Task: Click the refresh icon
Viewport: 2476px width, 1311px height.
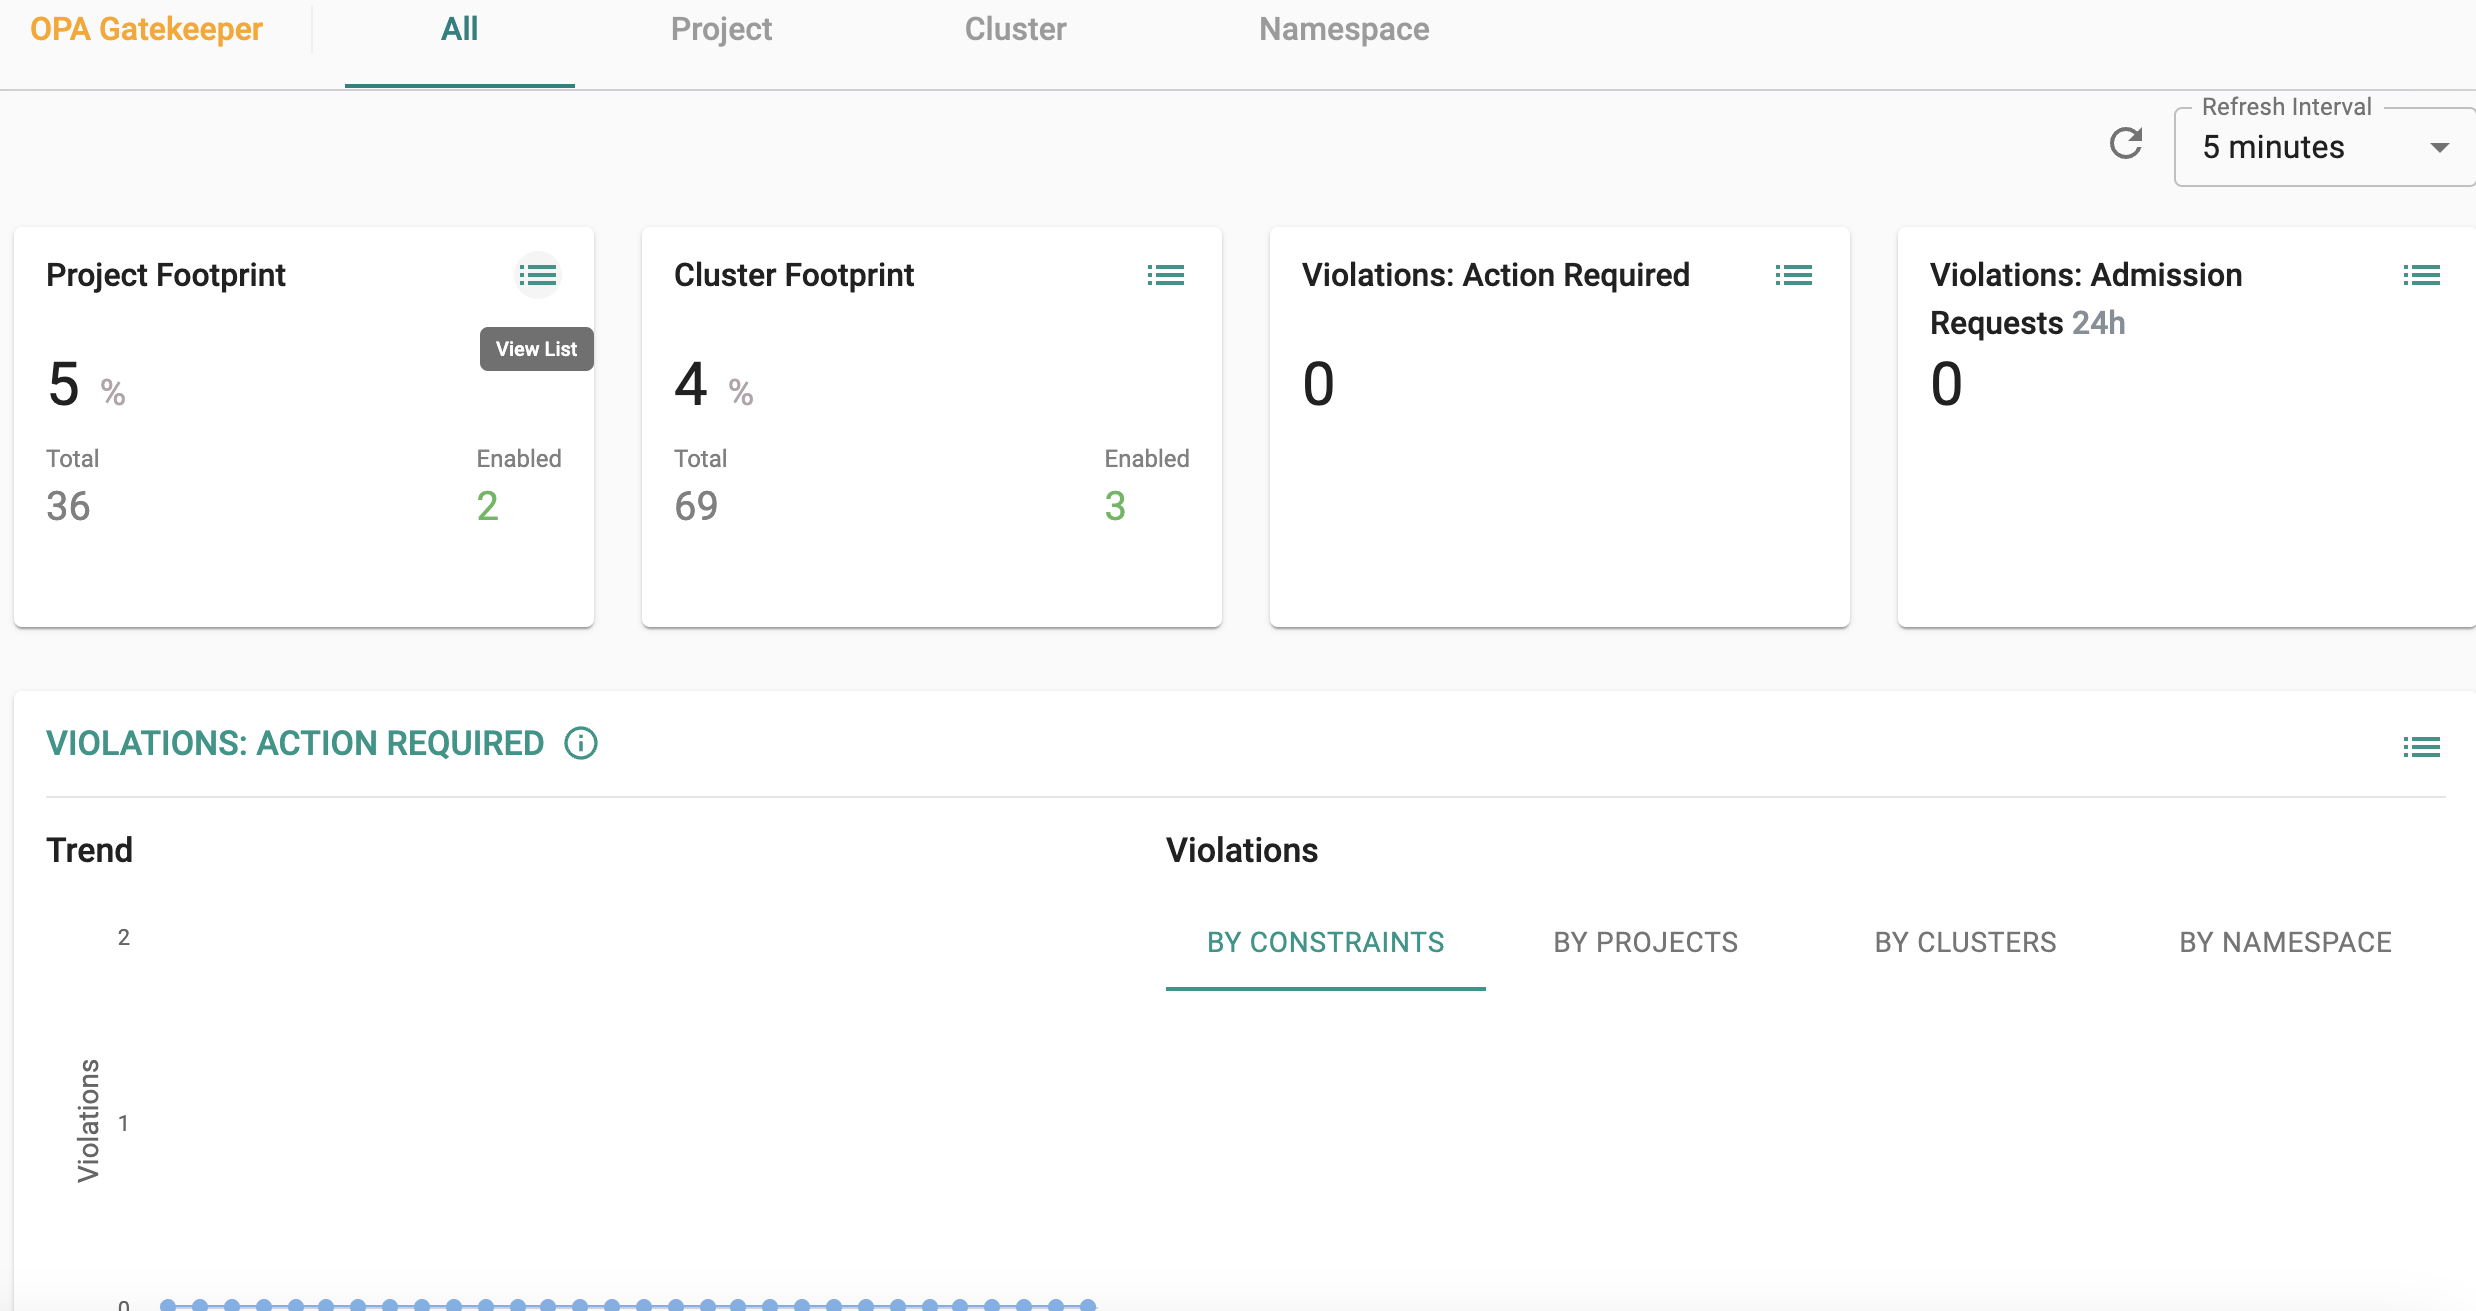Action: (x=2126, y=144)
